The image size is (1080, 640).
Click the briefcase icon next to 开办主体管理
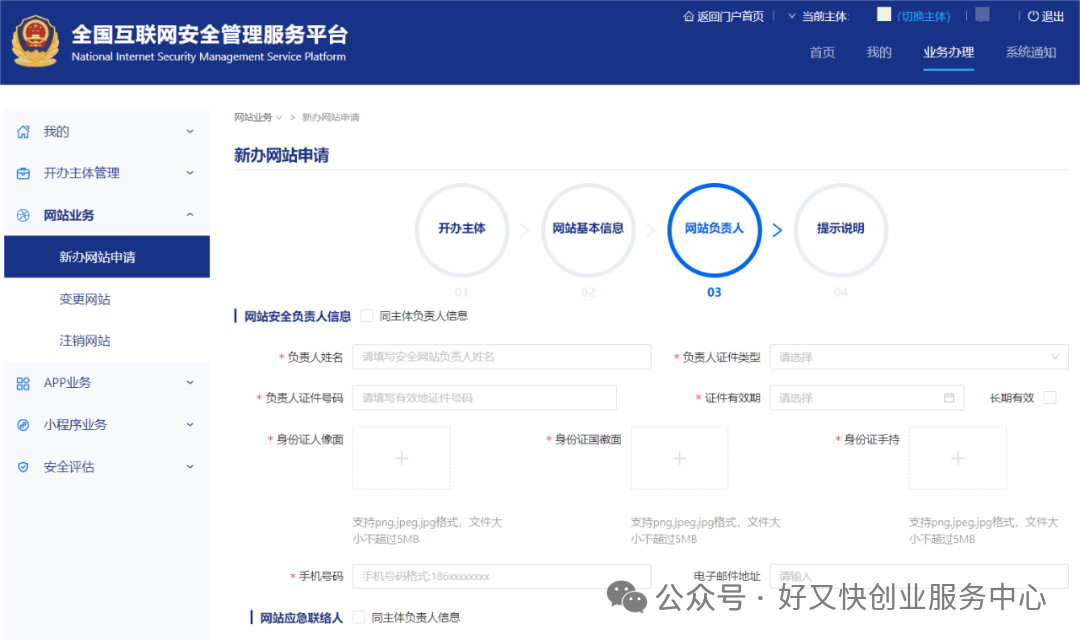pyautogui.click(x=23, y=173)
